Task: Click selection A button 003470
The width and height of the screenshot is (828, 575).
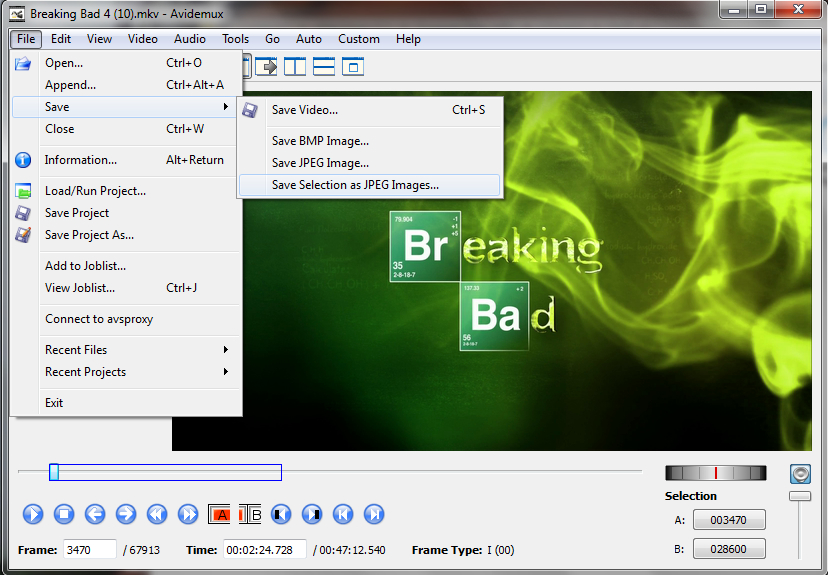Action: pos(729,520)
